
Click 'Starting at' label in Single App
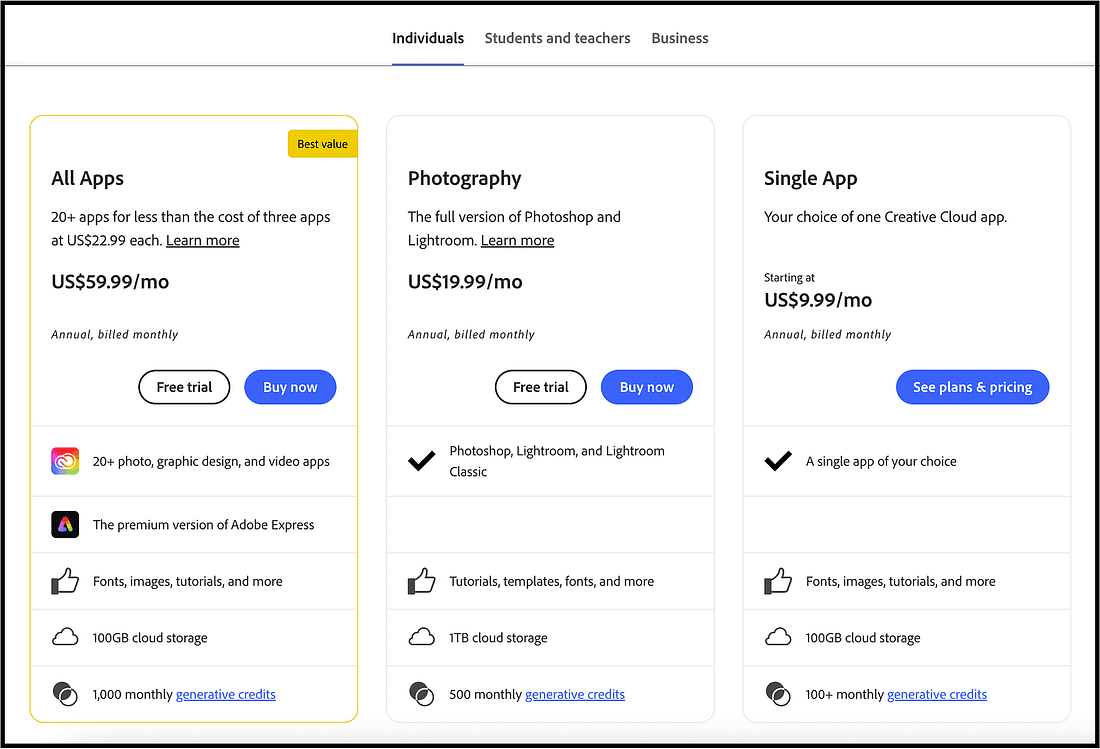click(x=789, y=278)
